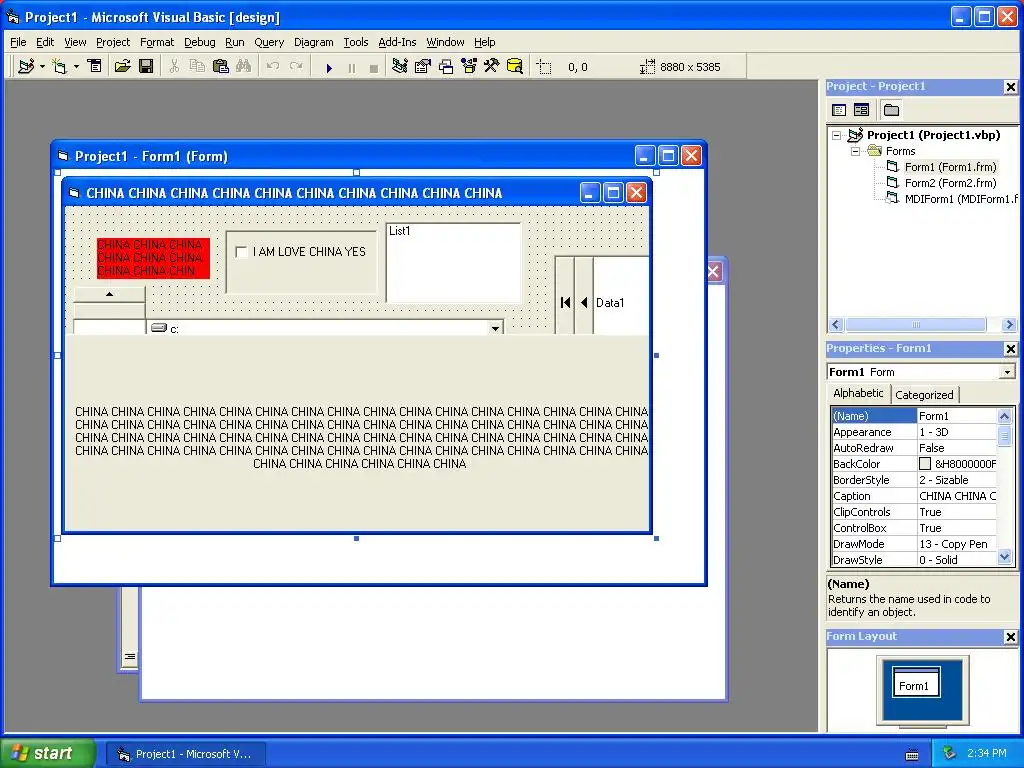The image size is (1024, 768).
Task: Switch to the Categorized properties tab
Action: click(924, 394)
